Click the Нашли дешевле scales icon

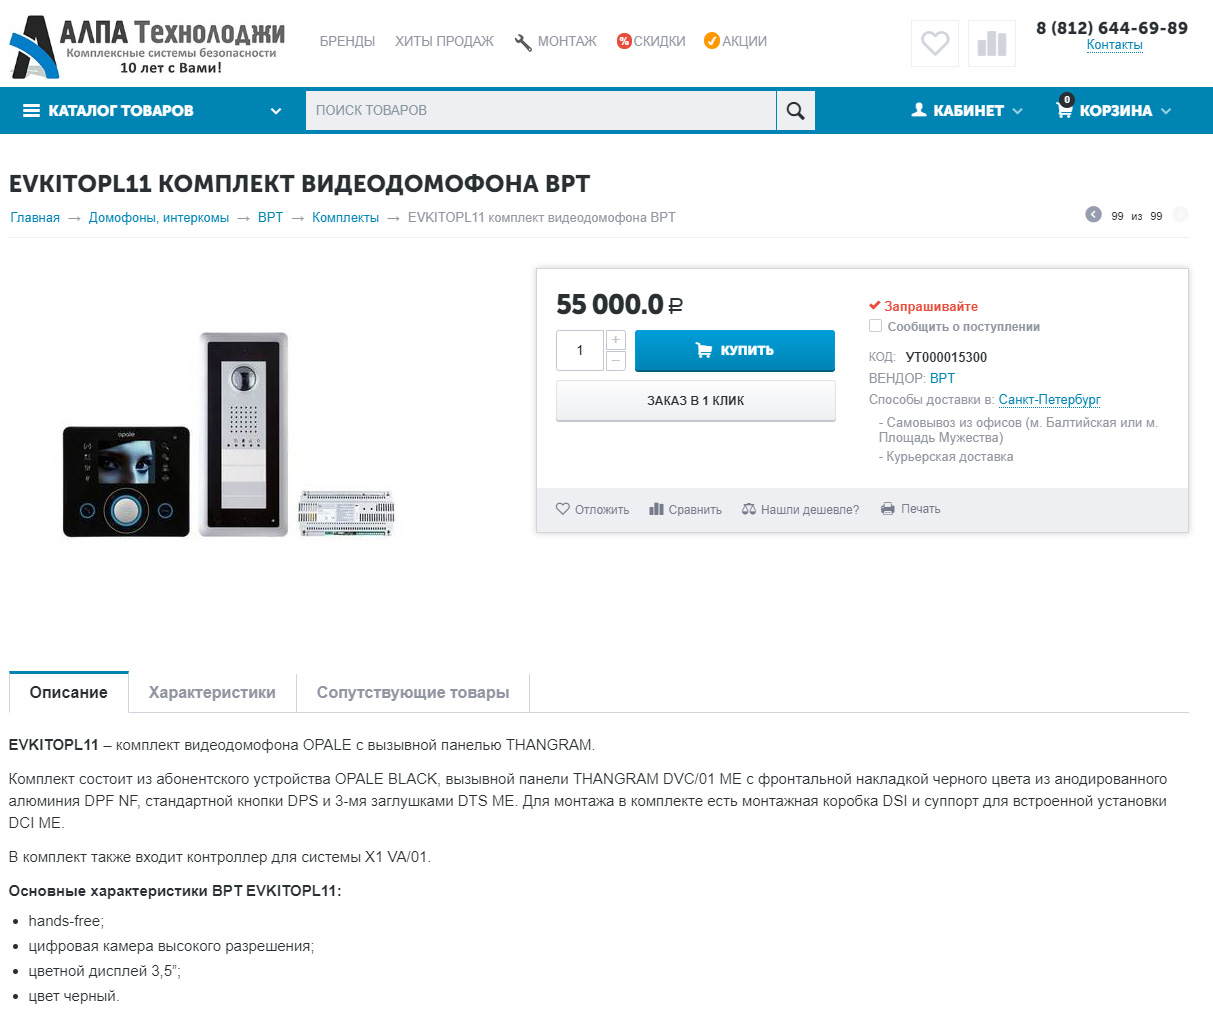click(749, 509)
